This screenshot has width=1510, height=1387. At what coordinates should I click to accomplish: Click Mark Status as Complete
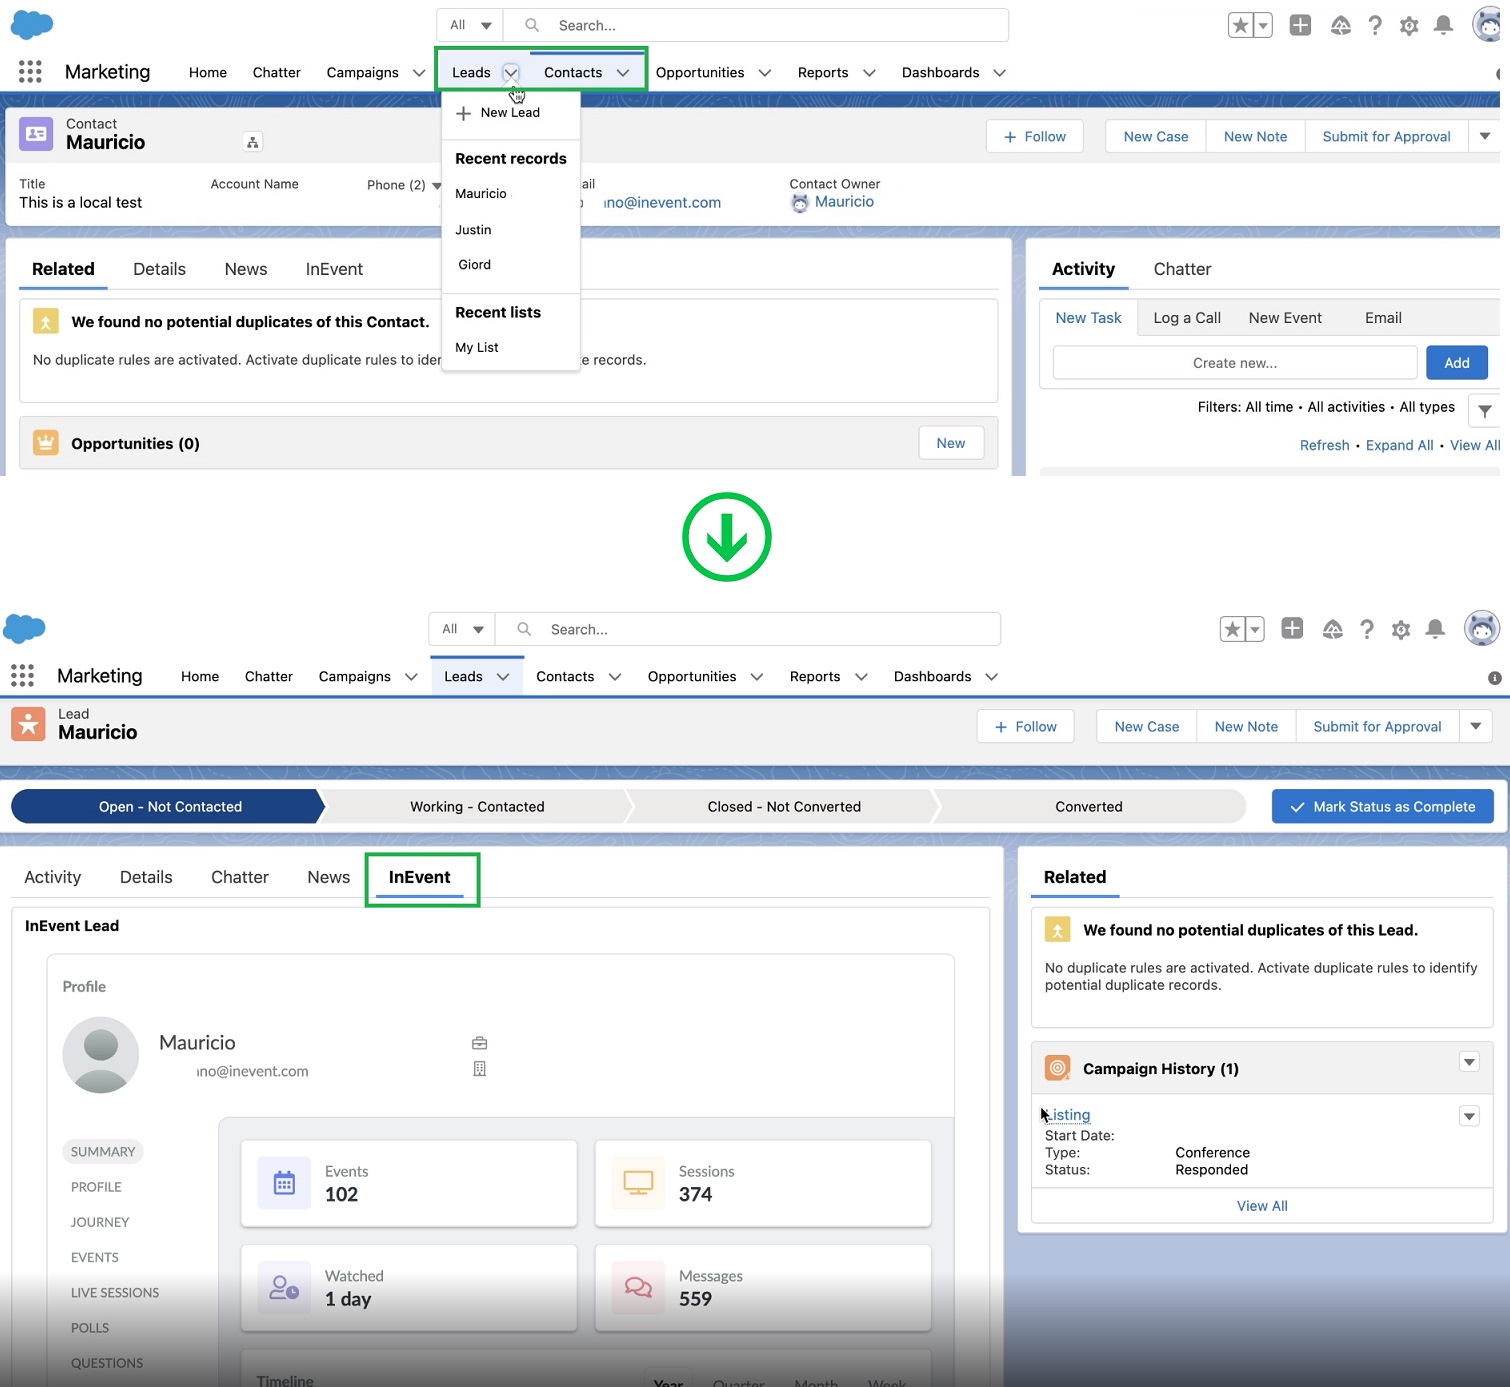1383,806
